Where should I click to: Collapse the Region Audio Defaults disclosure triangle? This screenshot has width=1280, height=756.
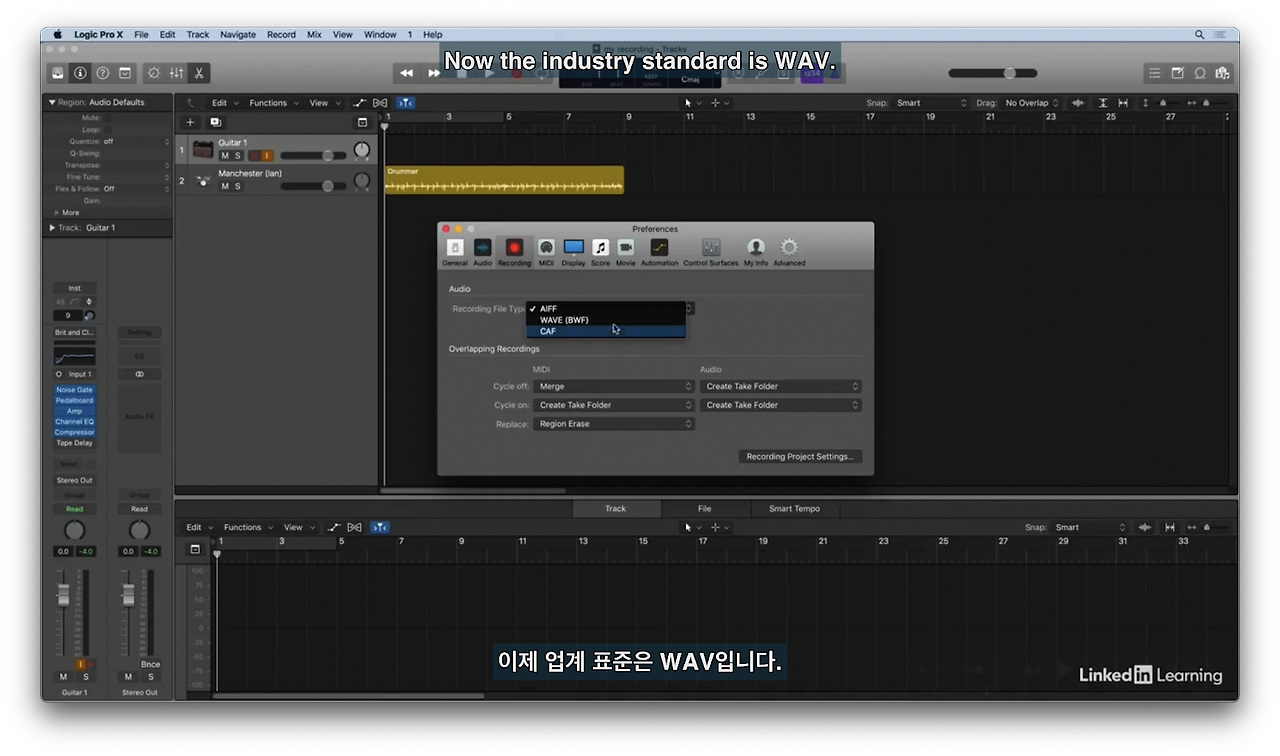(x=52, y=102)
